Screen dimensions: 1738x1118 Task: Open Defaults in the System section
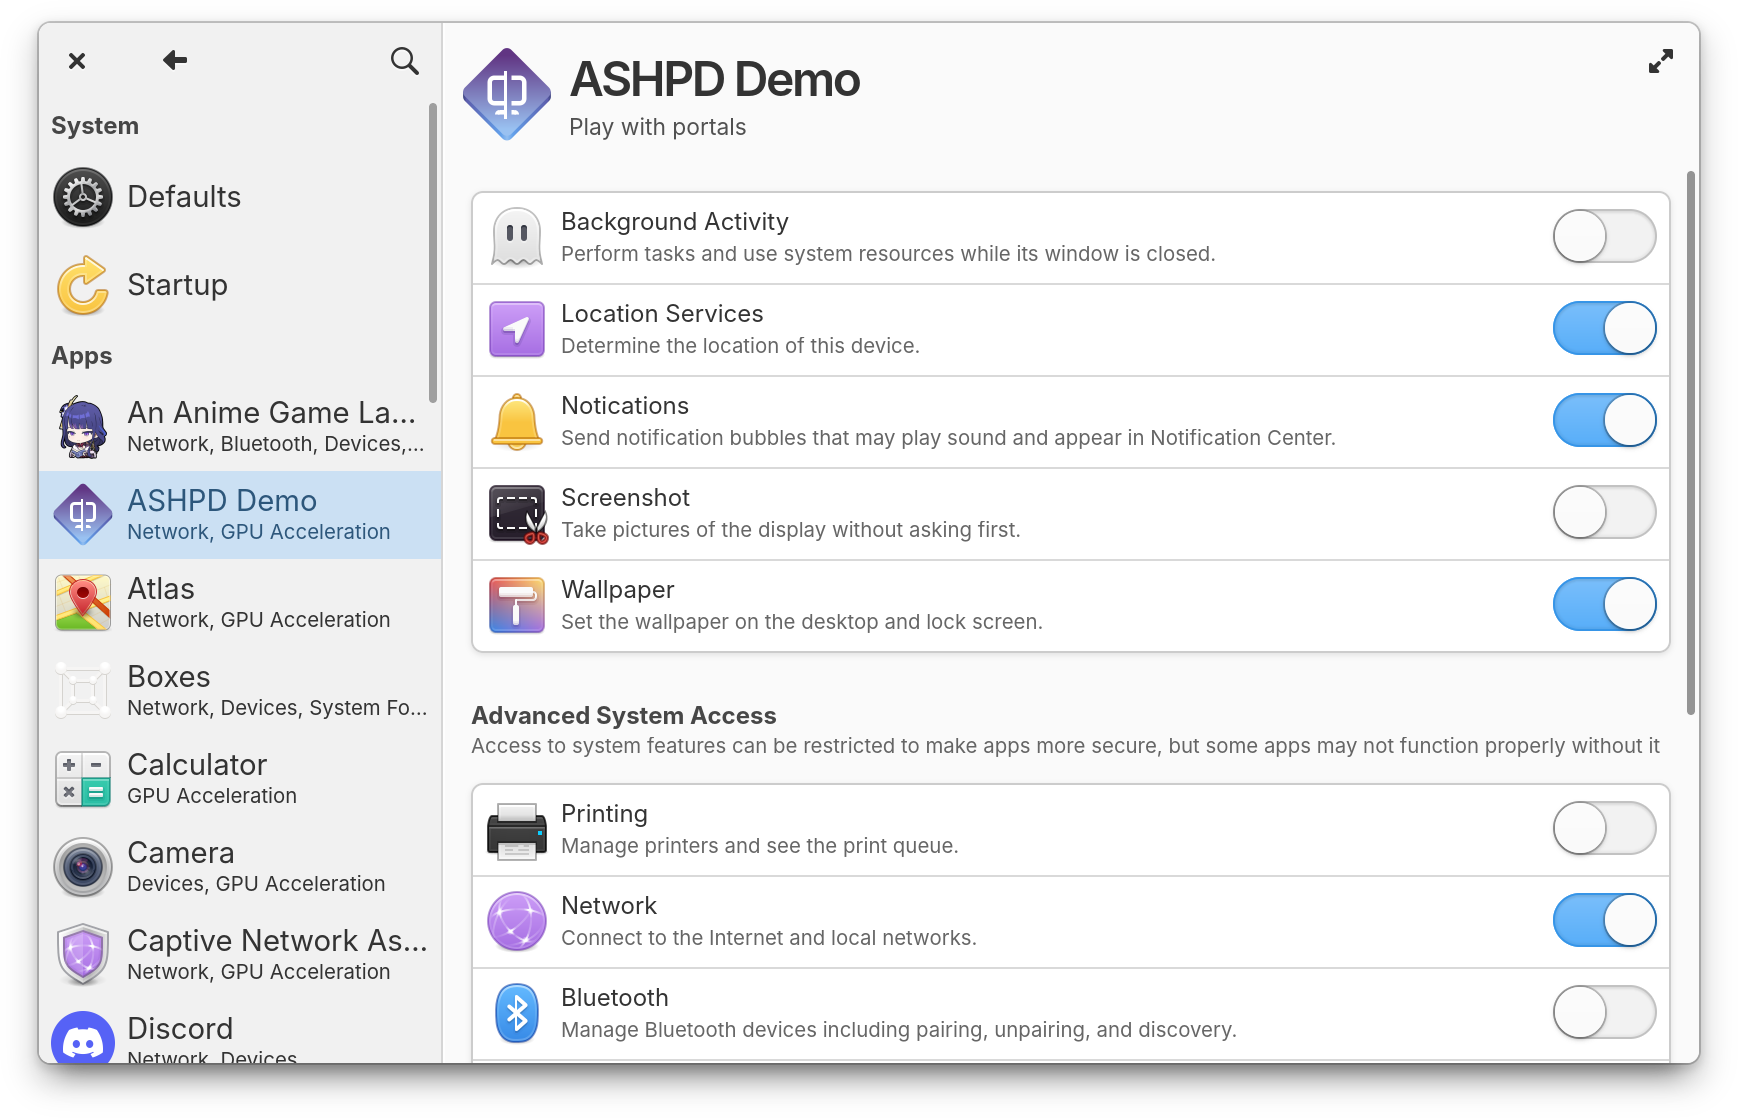(x=240, y=197)
